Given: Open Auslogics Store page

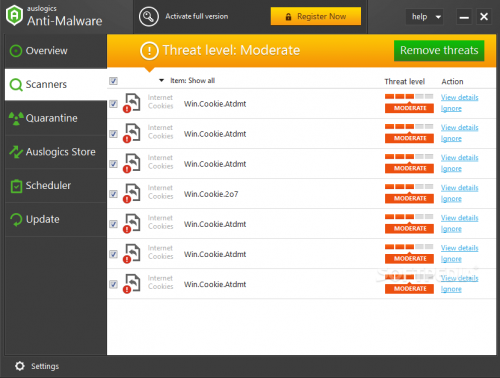Looking at the screenshot, I should 56,152.
